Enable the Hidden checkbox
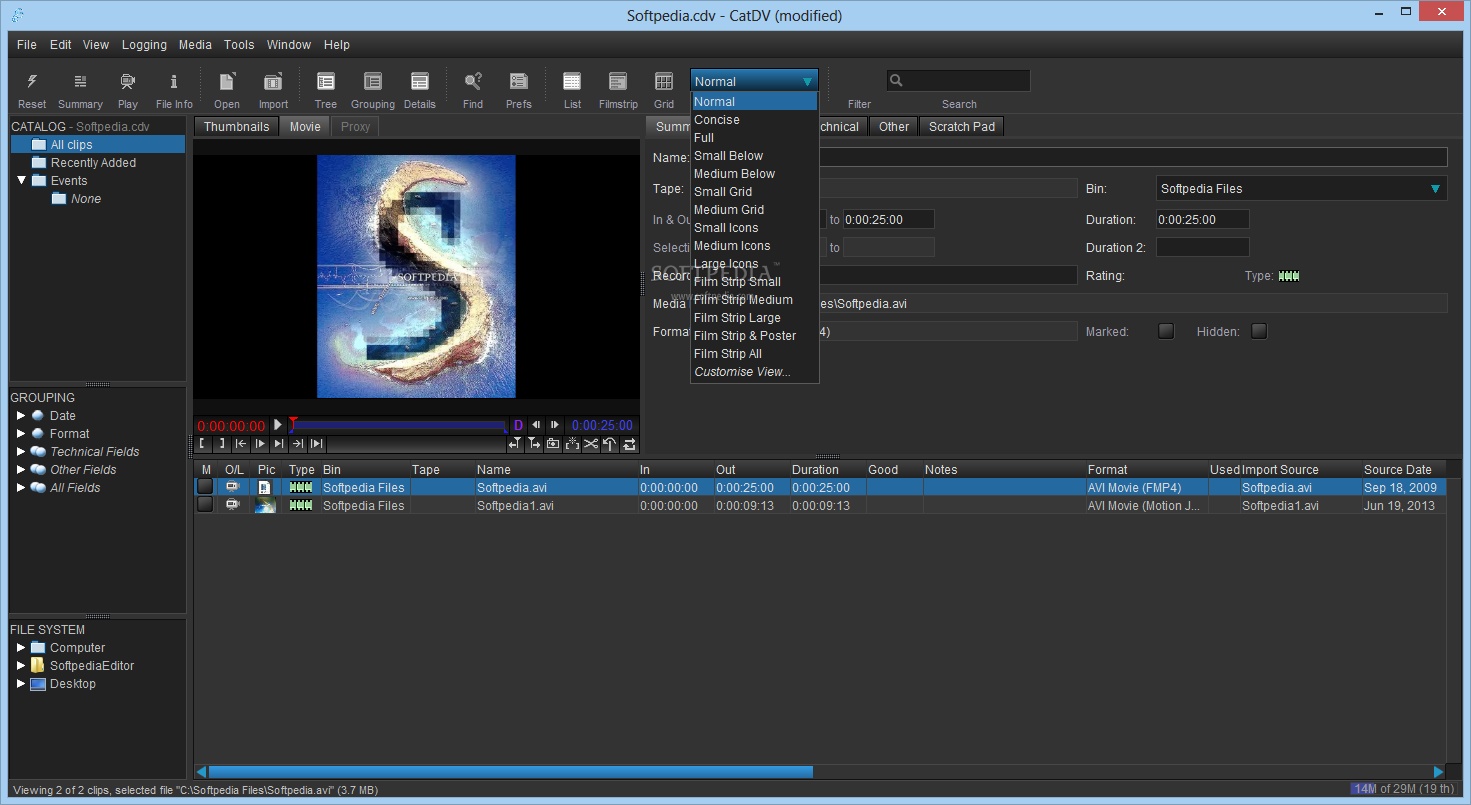The width and height of the screenshot is (1471, 805). point(1259,331)
